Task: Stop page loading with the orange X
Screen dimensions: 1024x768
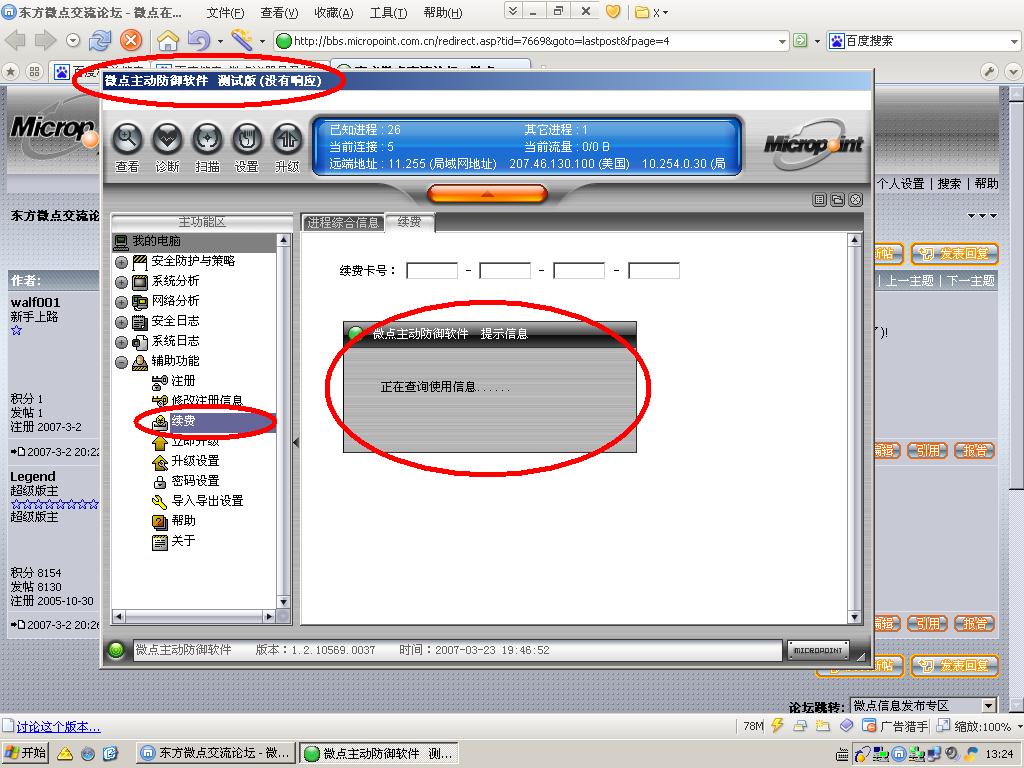Action: [x=131, y=40]
